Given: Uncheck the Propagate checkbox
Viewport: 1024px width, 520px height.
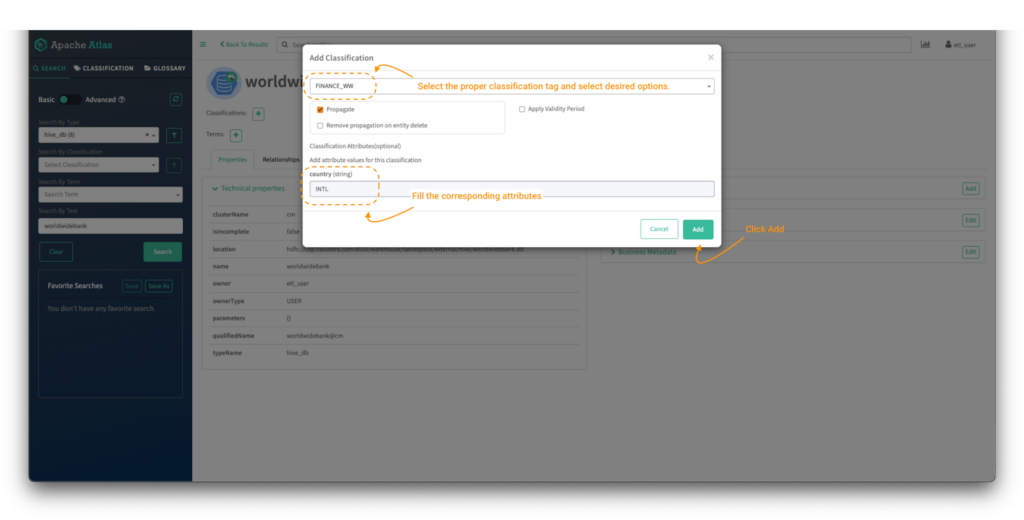Looking at the screenshot, I should click(320, 110).
